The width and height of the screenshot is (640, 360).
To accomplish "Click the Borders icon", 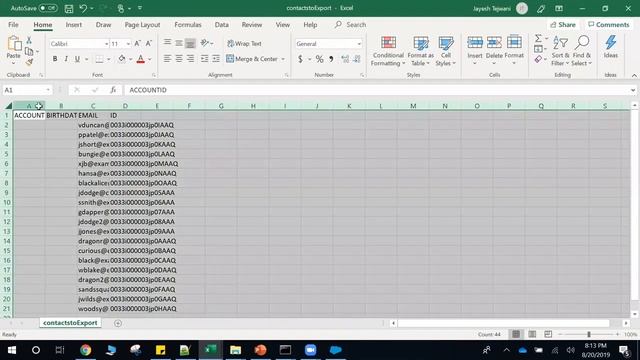I will point(99,59).
